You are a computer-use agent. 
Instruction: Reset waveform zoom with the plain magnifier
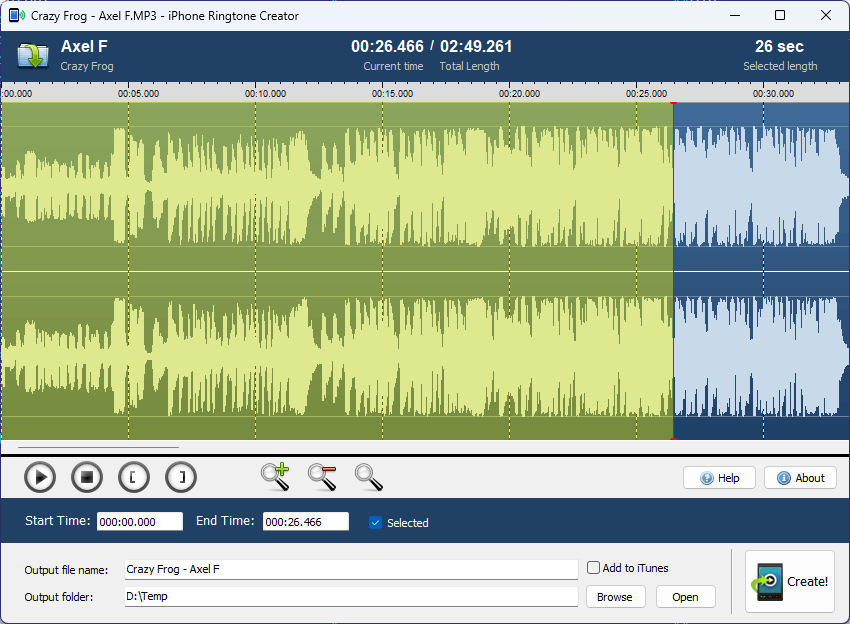(x=369, y=477)
